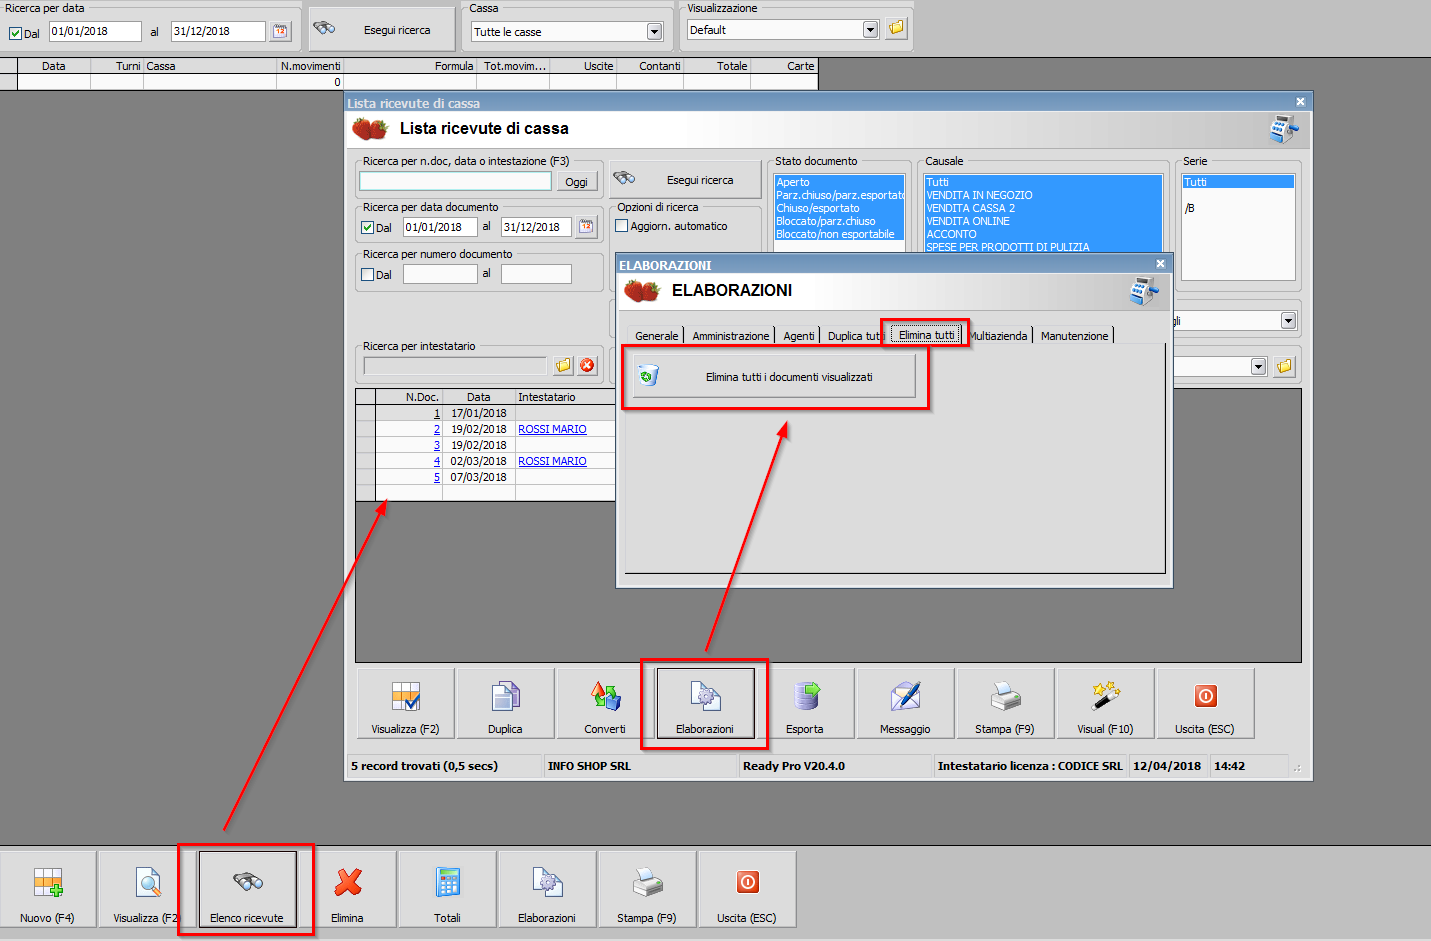
Task: Open document number 1 link
Action: tap(436, 413)
